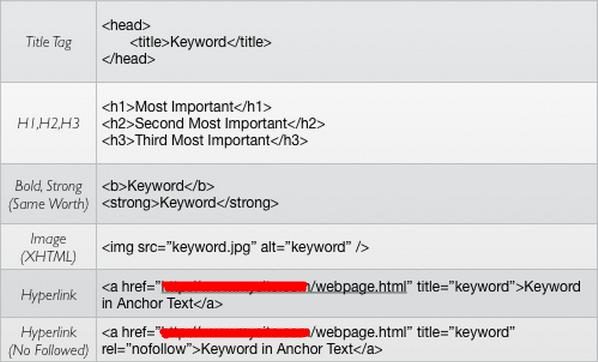Screen dimensions: 598x362
Task: Click the Hyperlink (No Followed) label
Action: click(48, 341)
